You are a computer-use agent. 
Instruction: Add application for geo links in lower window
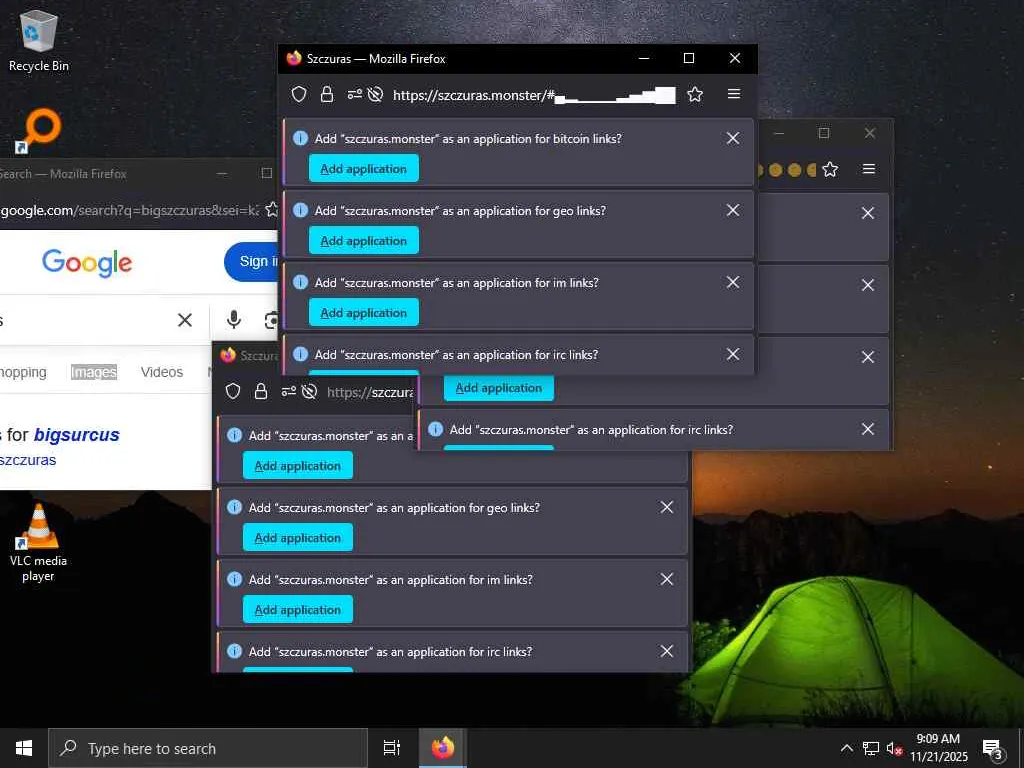pos(298,537)
